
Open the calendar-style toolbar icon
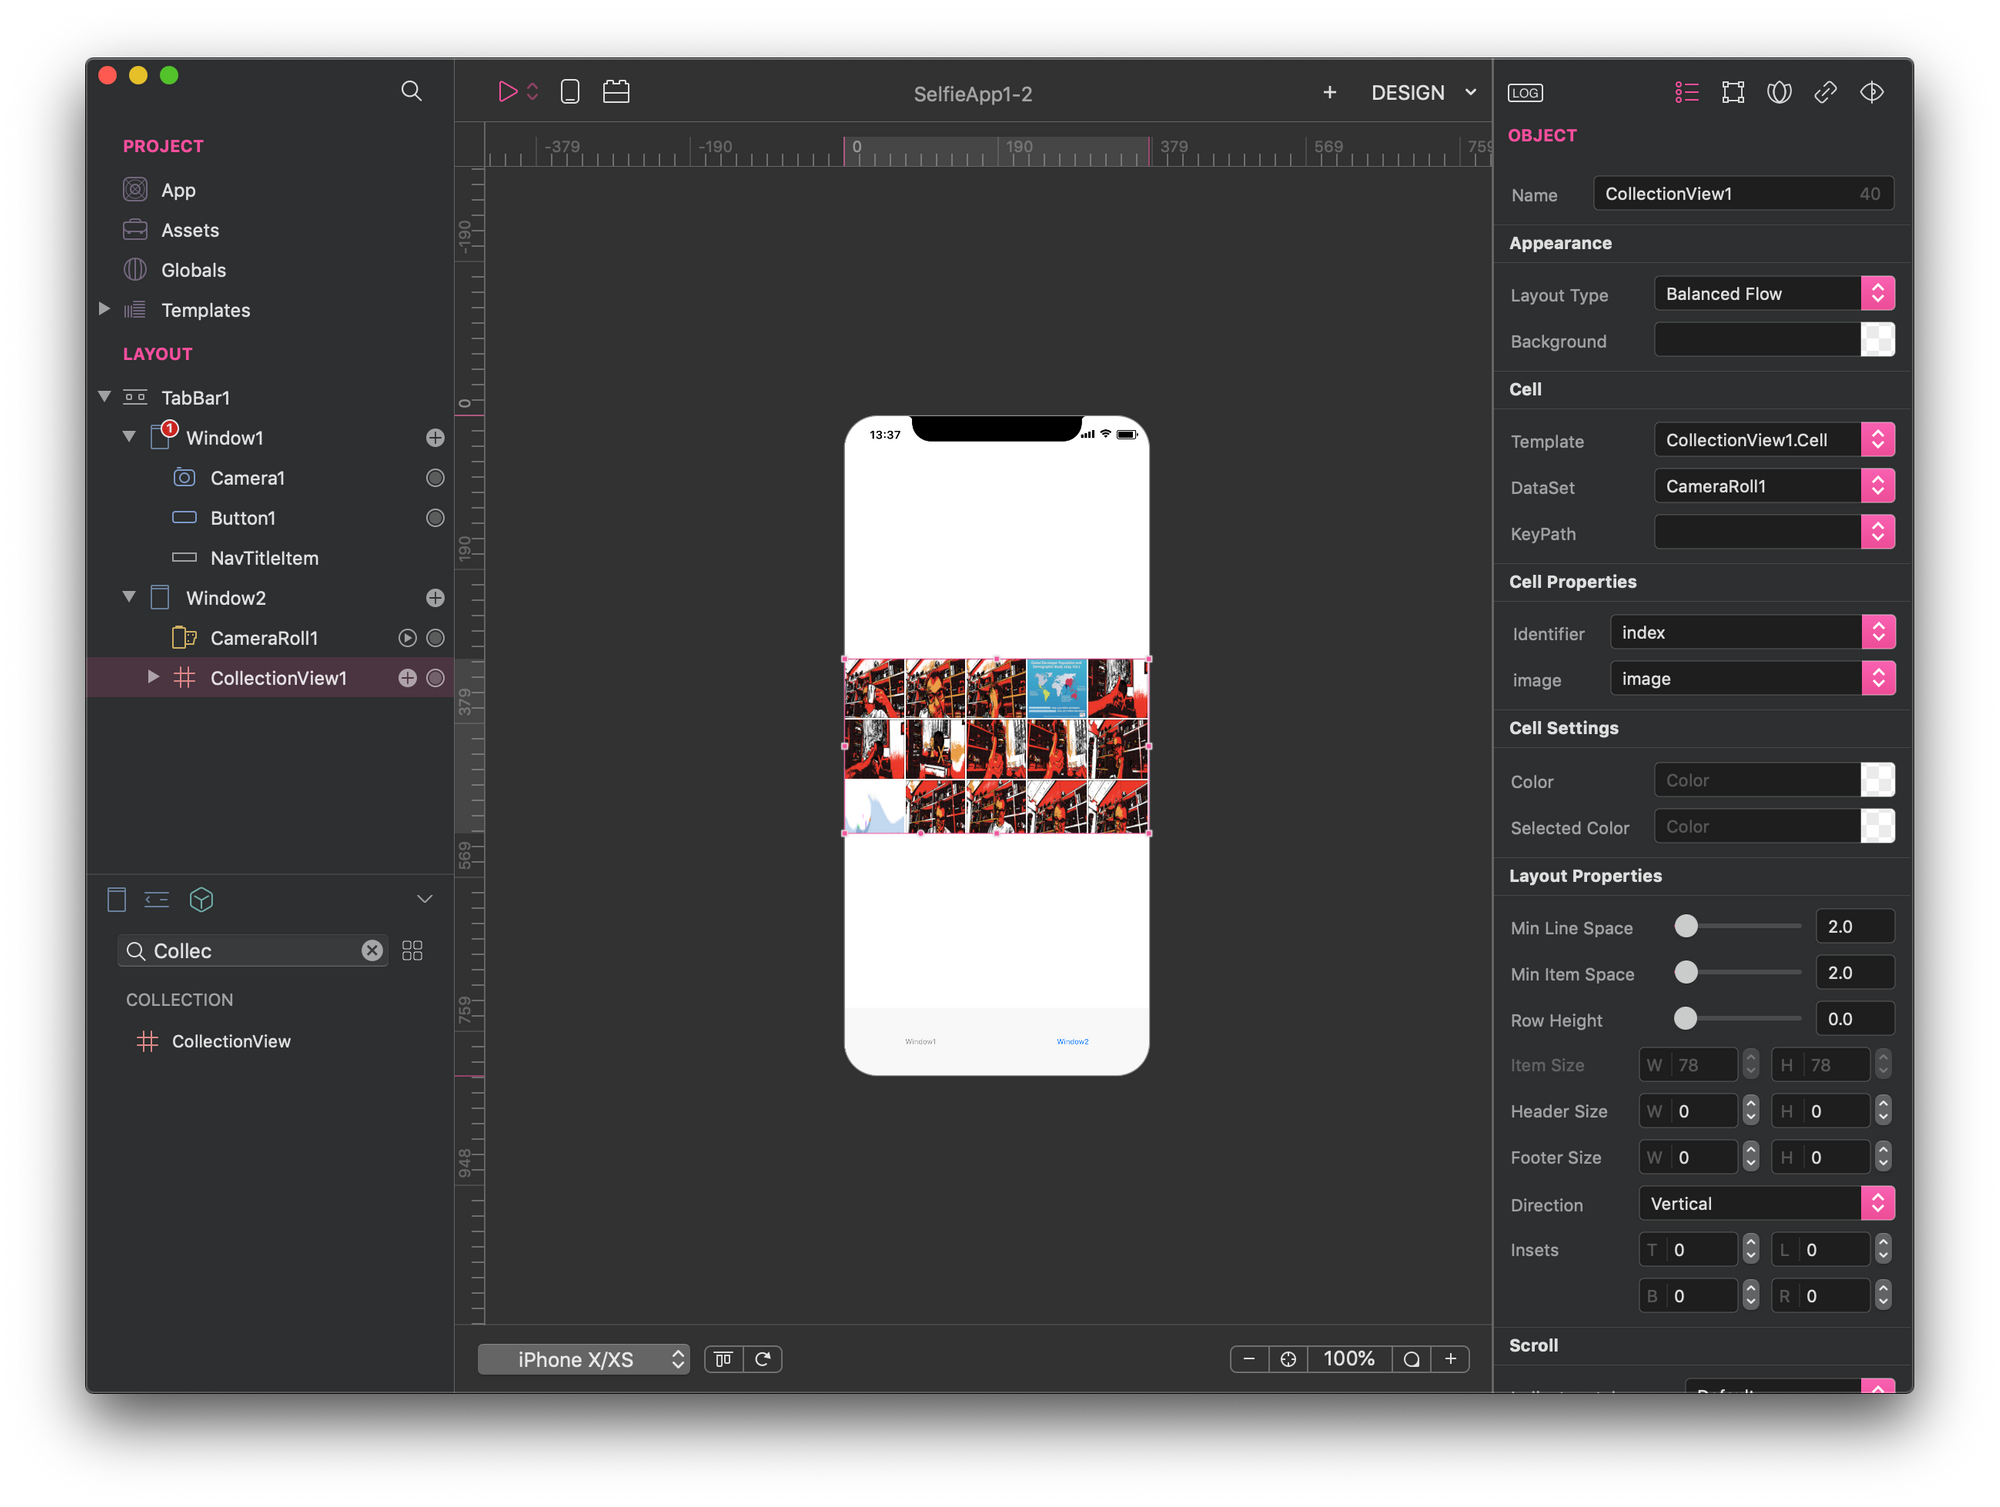click(x=616, y=92)
